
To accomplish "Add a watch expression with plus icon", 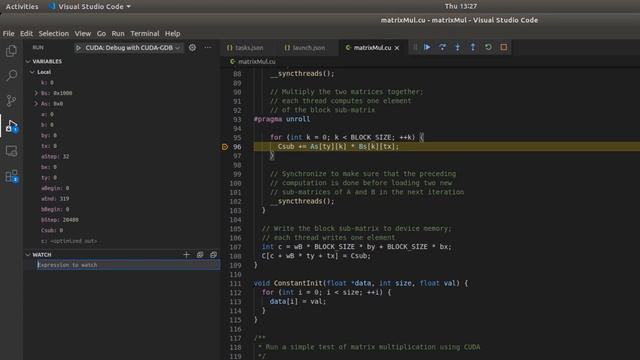I will (187, 255).
